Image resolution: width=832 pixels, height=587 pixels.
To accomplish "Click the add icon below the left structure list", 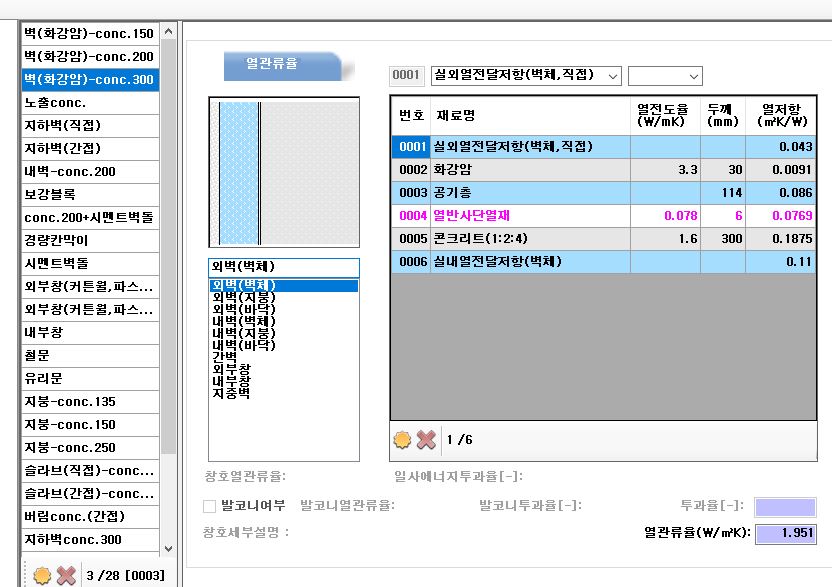I will (x=42, y=575).
